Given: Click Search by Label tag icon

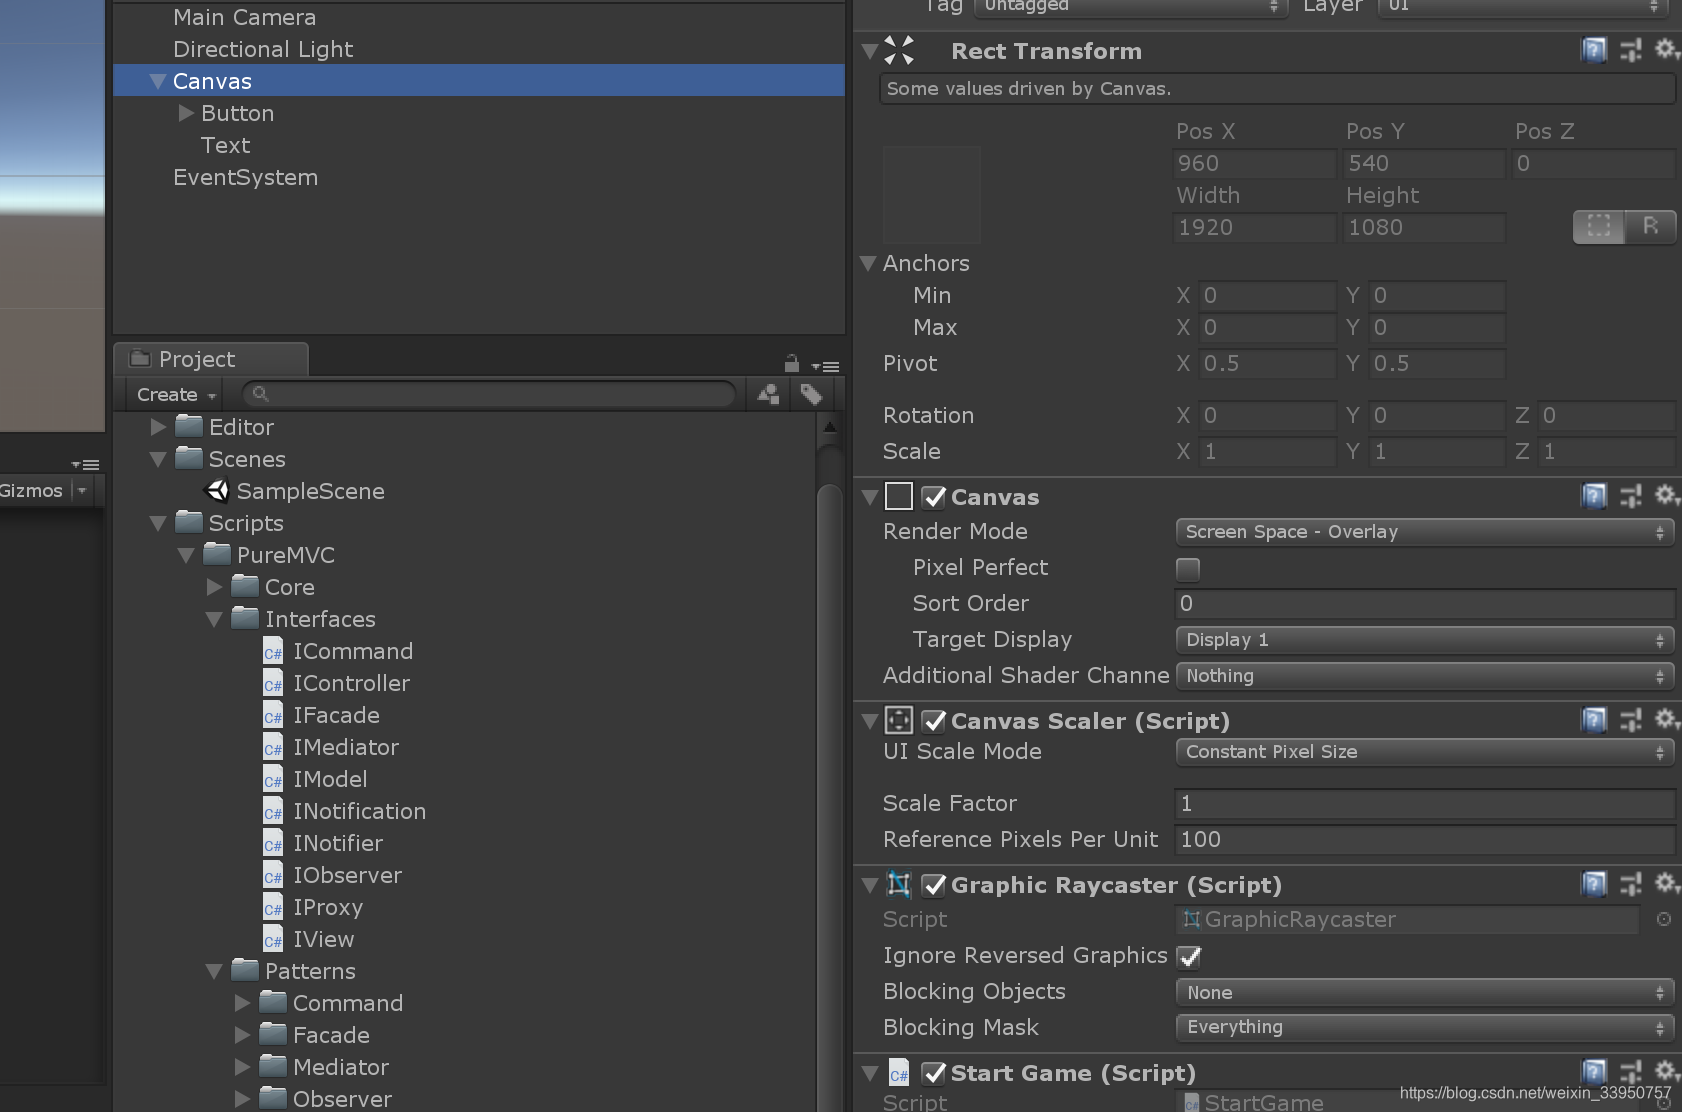Looking at the screenshot, I should (x=811, y=394).
